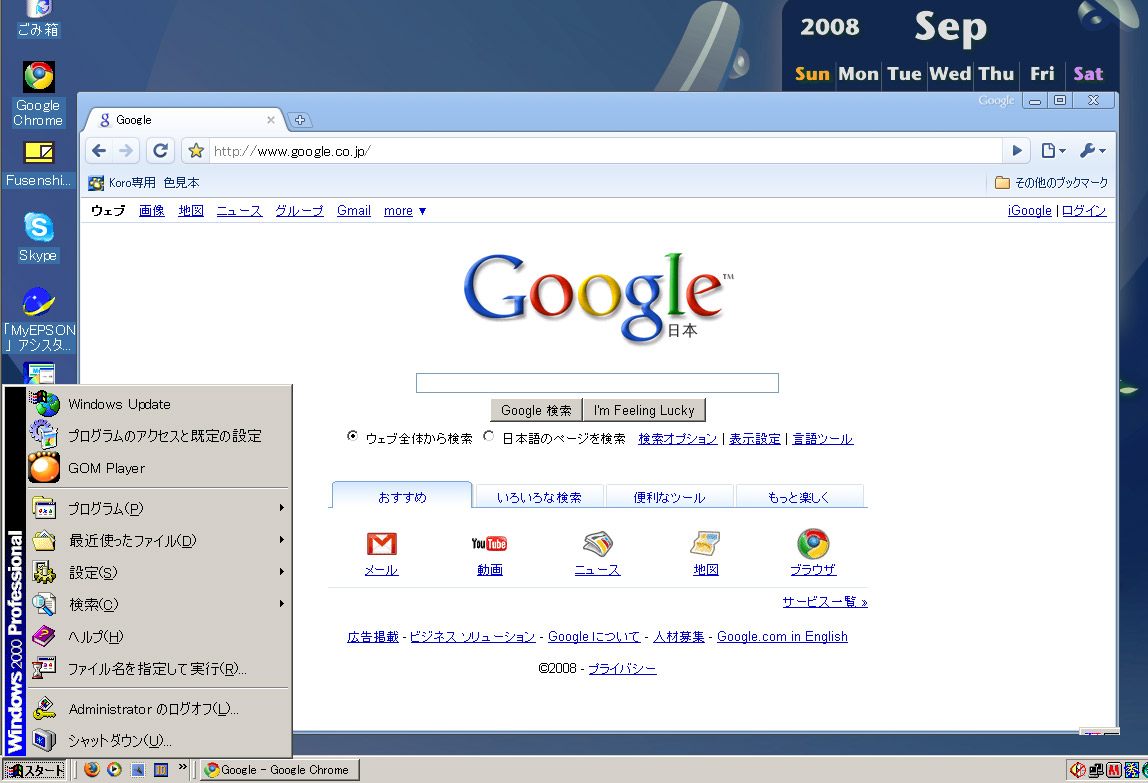Click the Google 検索 button
Screen dimensions: 1148x783
536,410
